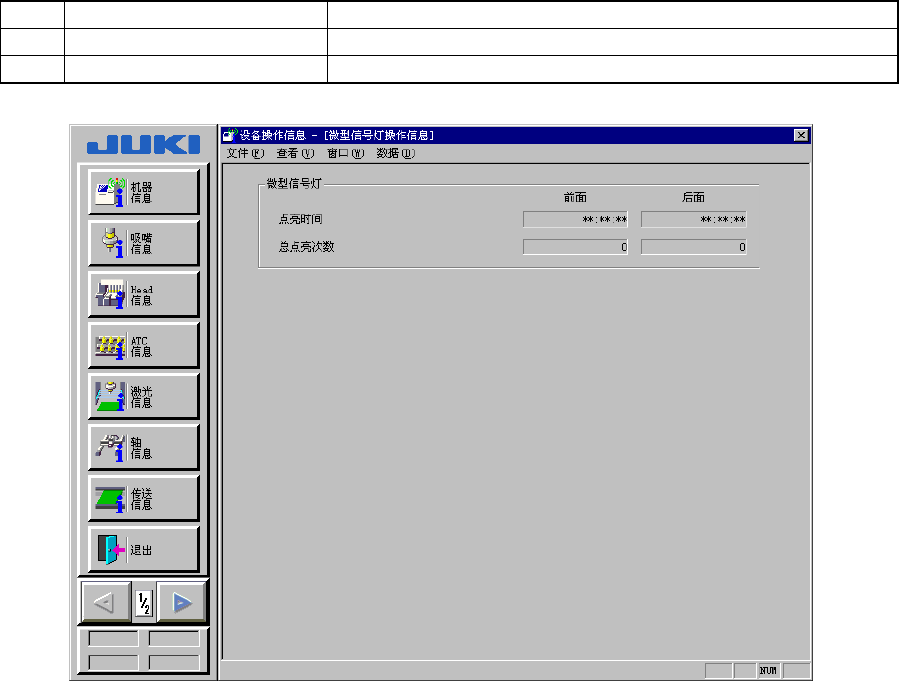Open the 机器信息 machine info page
The height and width of the screenshot is (681, 899).
click(144, 192)
